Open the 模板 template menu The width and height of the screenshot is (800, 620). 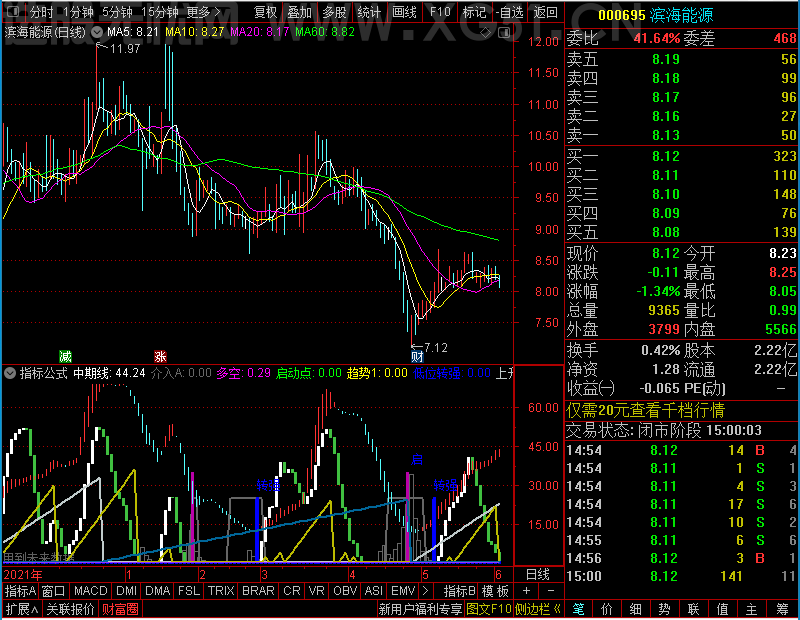[495, 591]
